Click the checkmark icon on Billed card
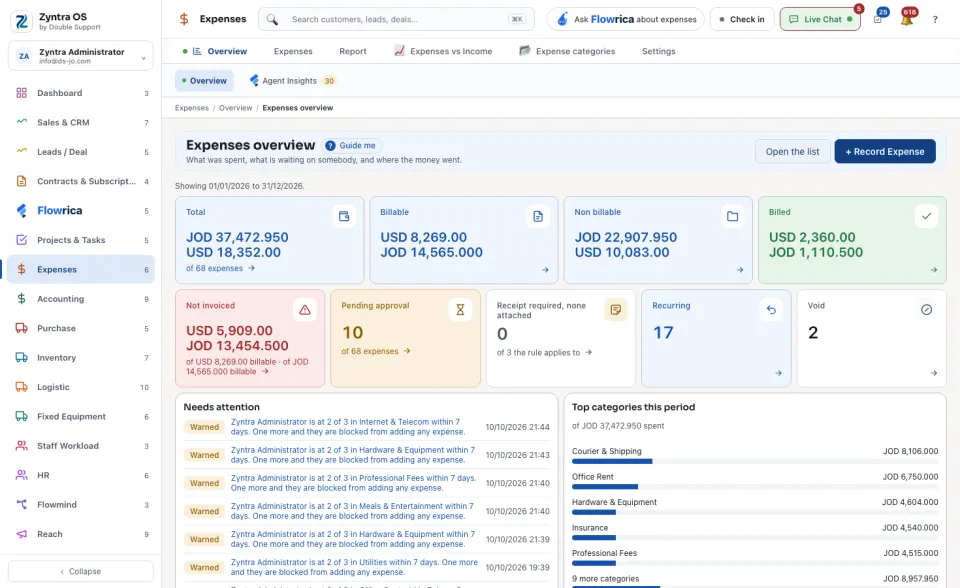The image size is (960, 588). (x=926, y=216)
